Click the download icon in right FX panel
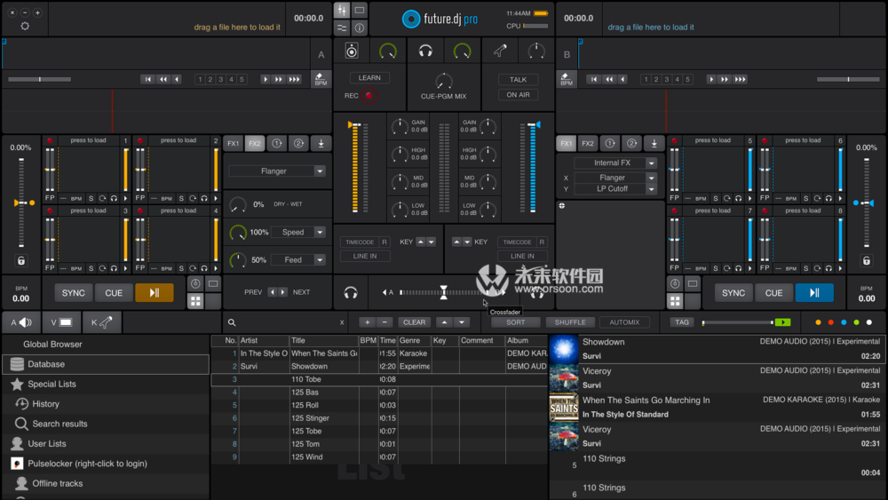The width and height of the screenshot is (888, 500). [x=654, y=143]
